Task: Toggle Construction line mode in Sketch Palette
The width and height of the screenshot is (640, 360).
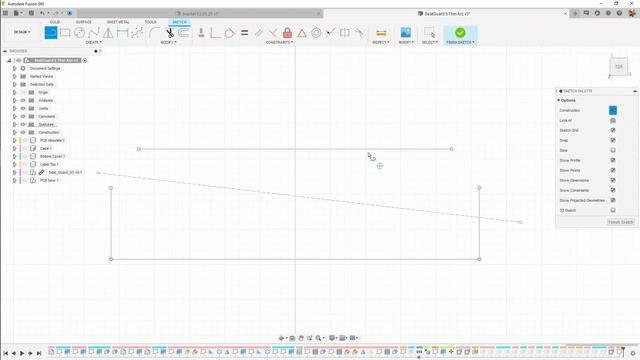Action: [x=613, y=110]
